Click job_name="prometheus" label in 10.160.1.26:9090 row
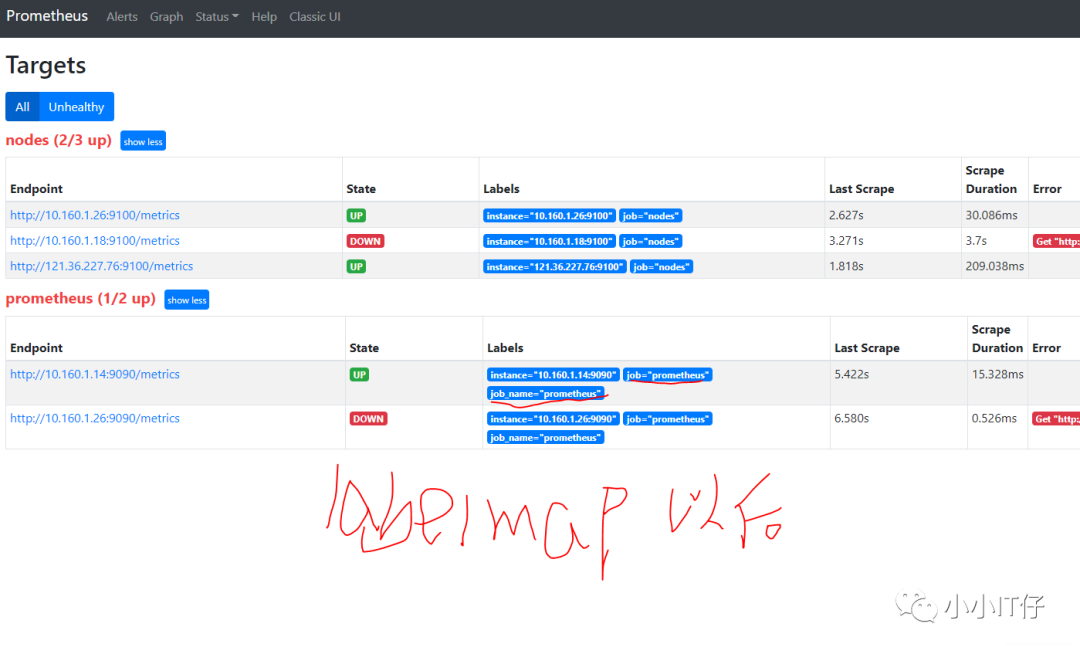 (546, 437)
